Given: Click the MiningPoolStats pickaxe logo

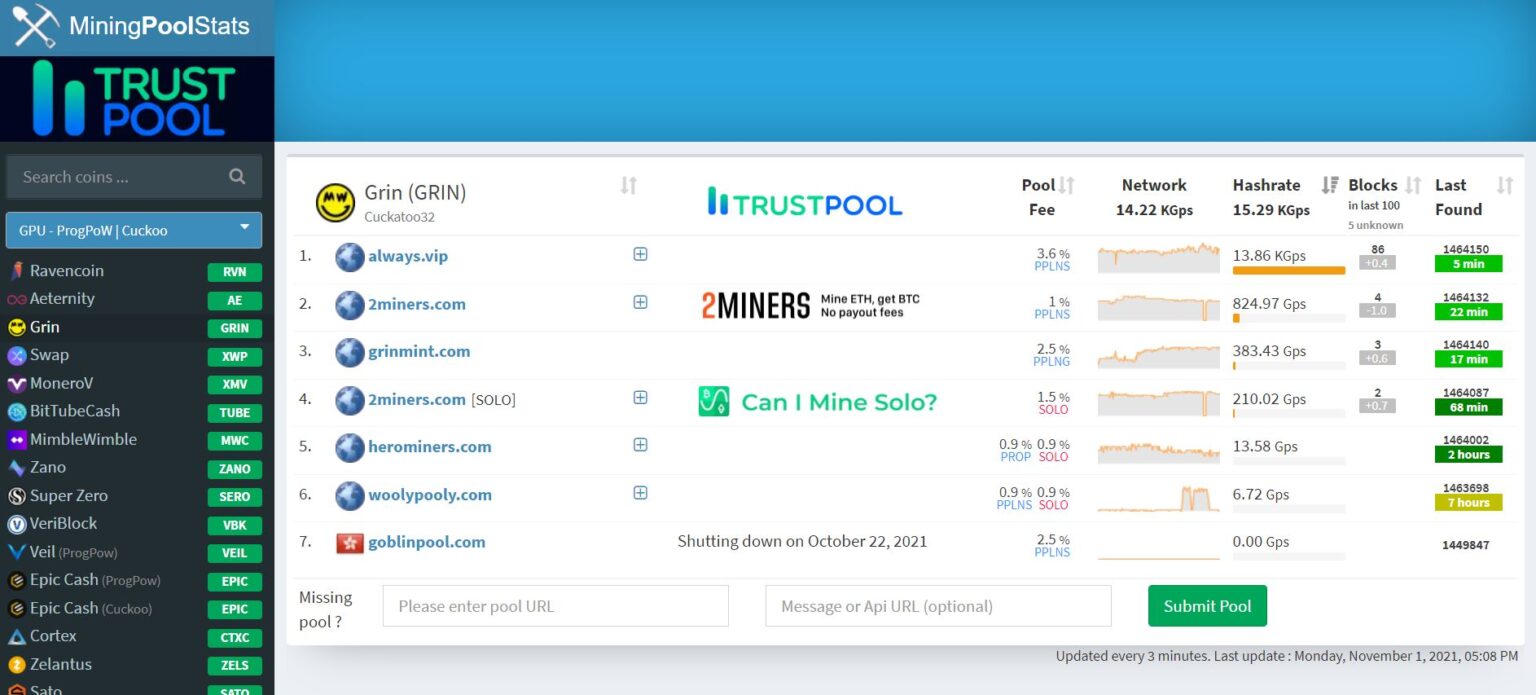Looking at the screenshot, I should (x=36, y=26).
